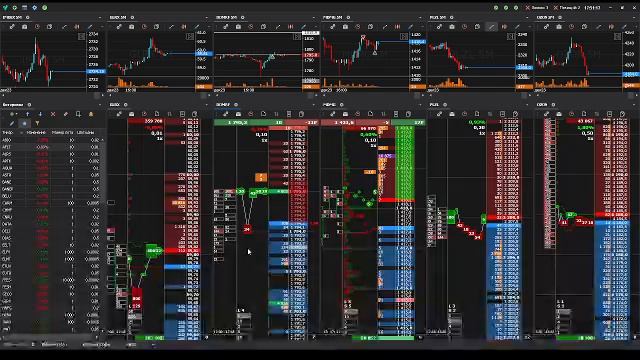Select the PLZL order book tab title
640x360 pixels.
pyautogui.click(x=434, y=105)
